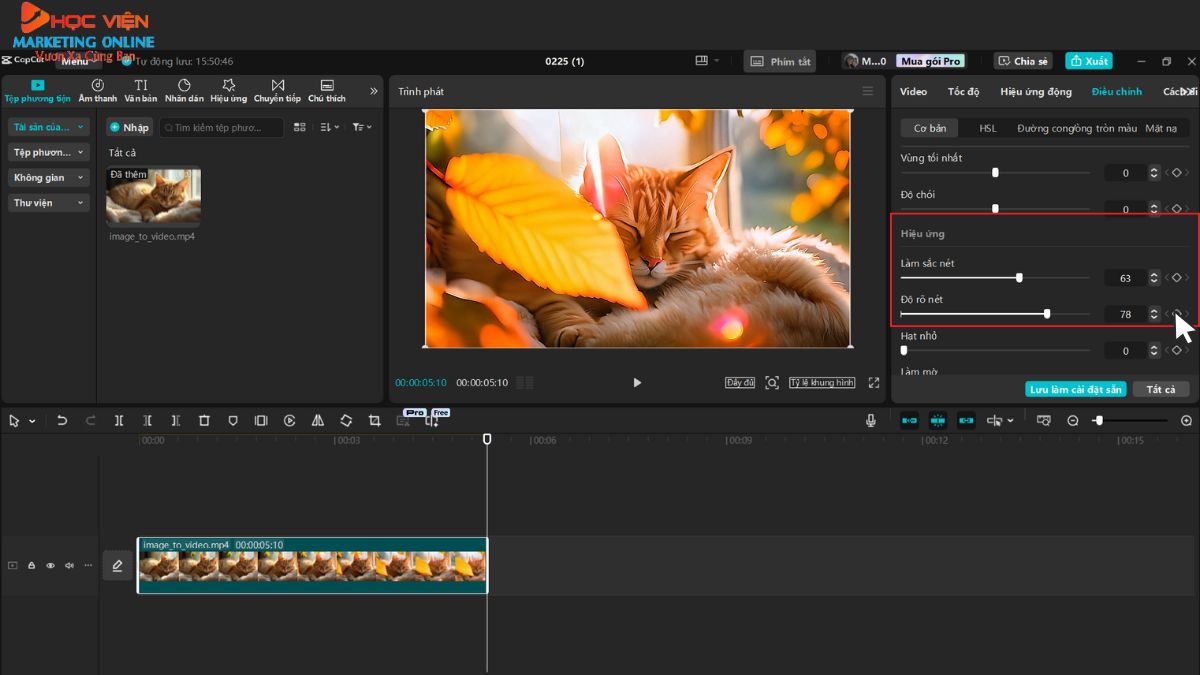Switch to the Tốc độ tab
Viewport: 1200px width, 675px height.
(x=964, y=91)
